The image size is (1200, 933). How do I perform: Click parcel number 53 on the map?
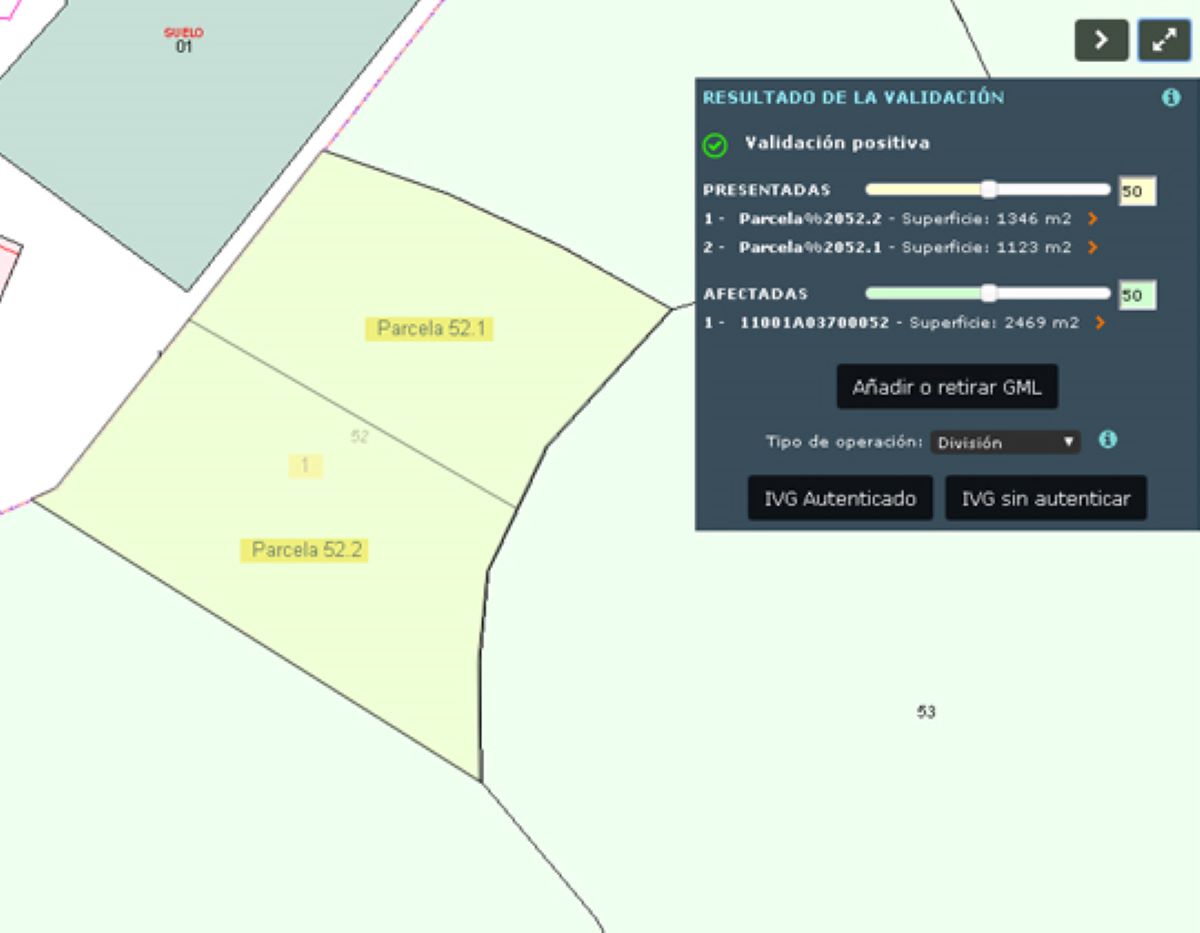pyautogui.click(x=926, y=712)
